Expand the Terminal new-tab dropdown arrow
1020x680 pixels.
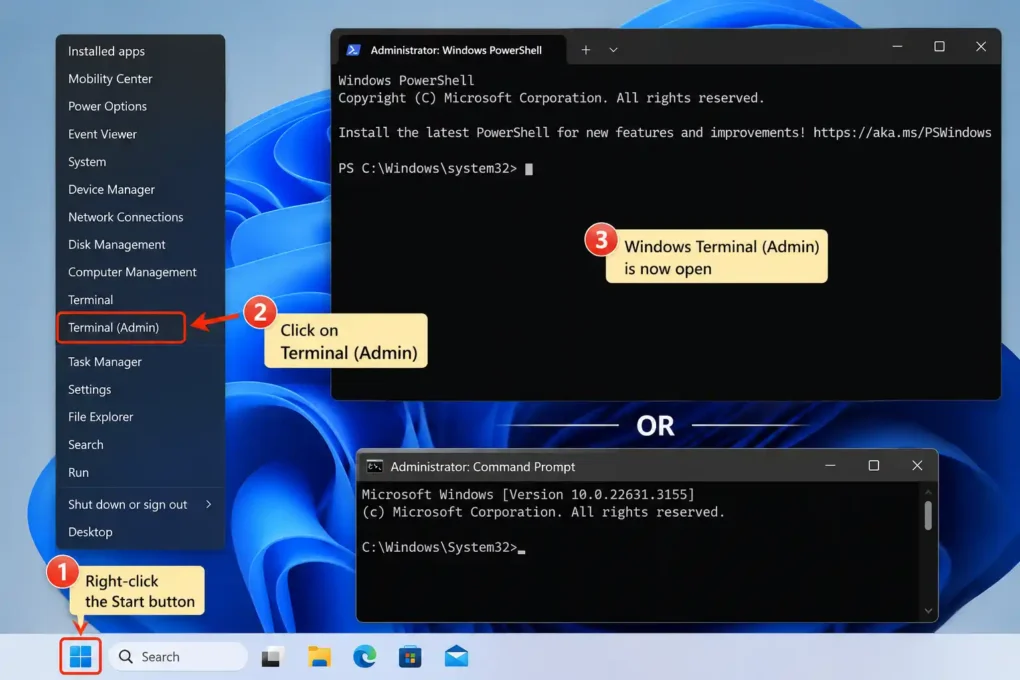point(613,49)
